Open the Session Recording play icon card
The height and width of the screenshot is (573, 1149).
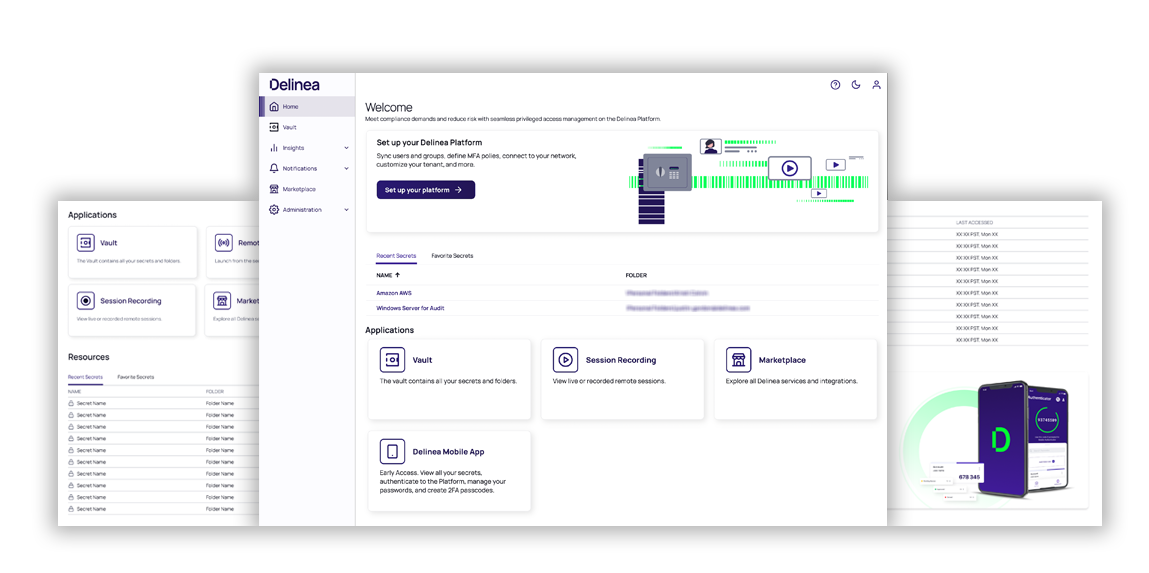tap(565, 360)
